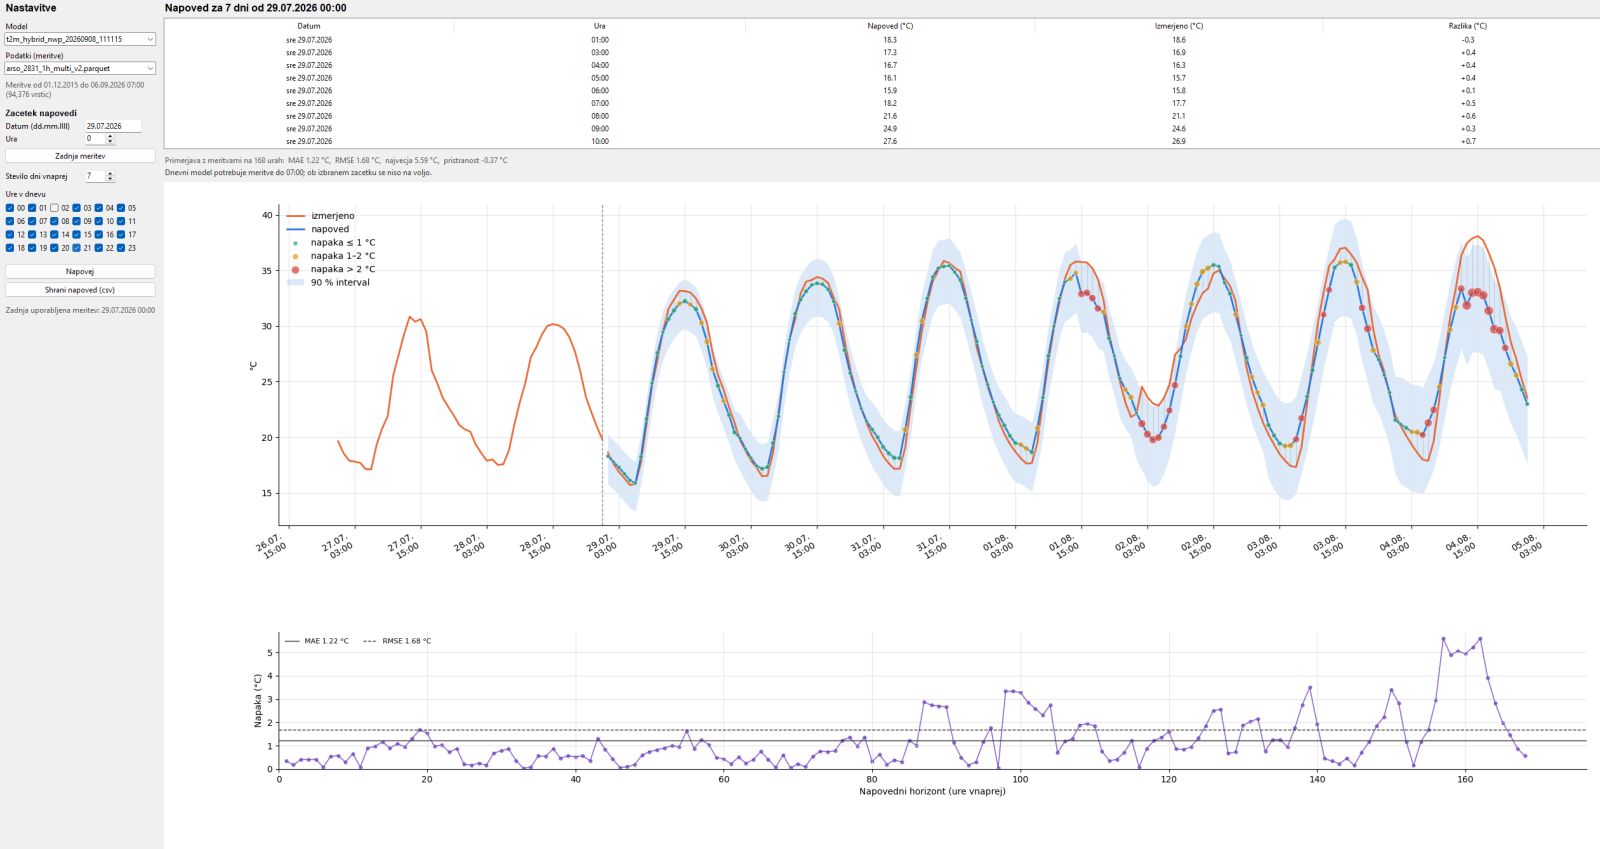Decrease Stevilo dni vnaprej with down arrow
The image size is (1600, 849).
[110, 179]
